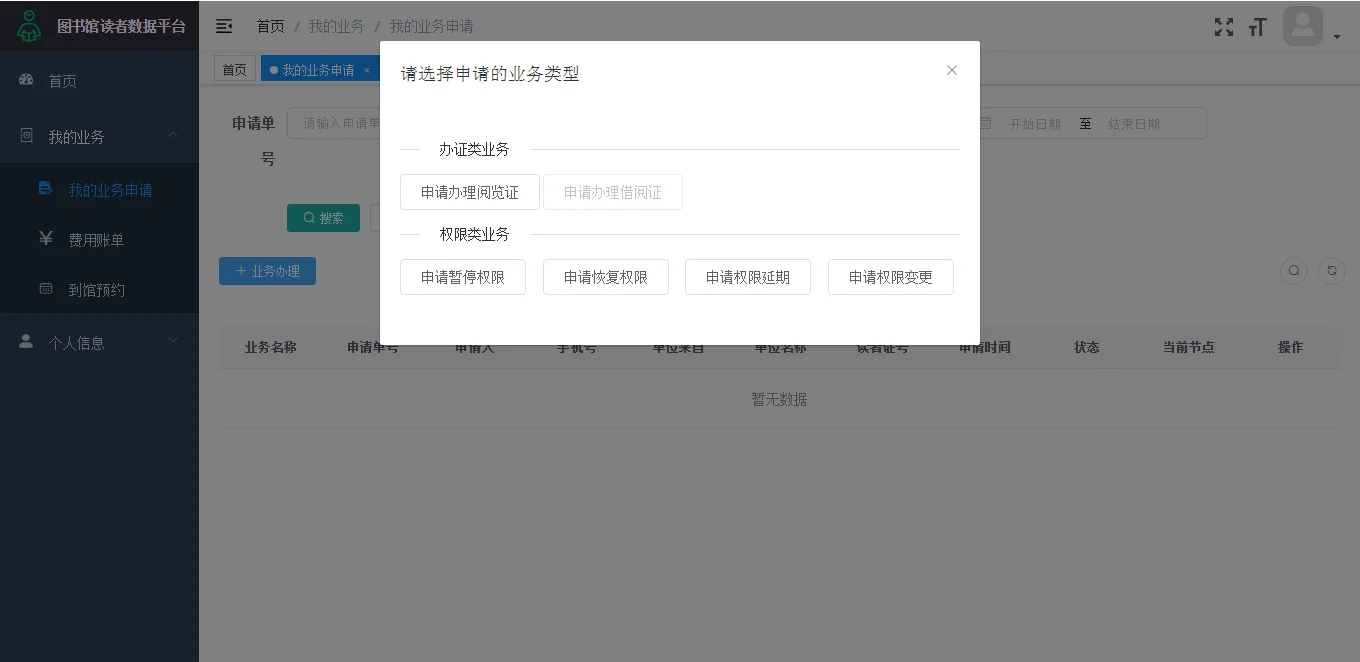Click the 图书馆读者数据平台 title
The width and height of the screenshot is (1360, 662).
click(121, 26)
